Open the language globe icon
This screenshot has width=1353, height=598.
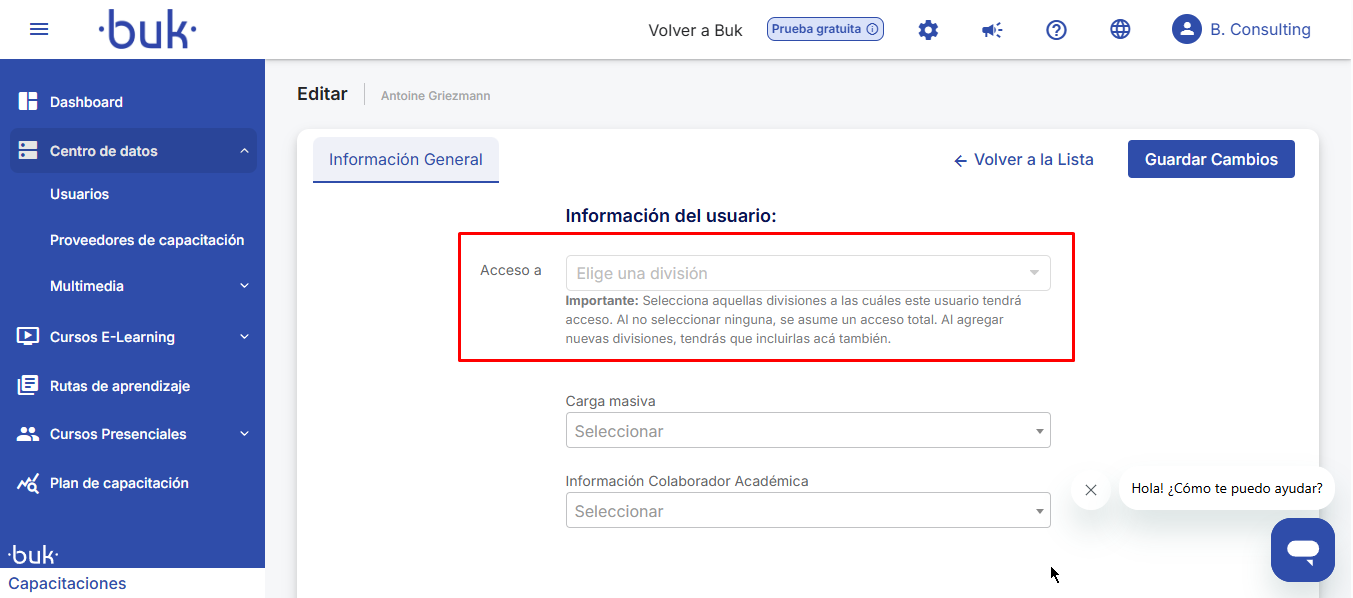1120,30
